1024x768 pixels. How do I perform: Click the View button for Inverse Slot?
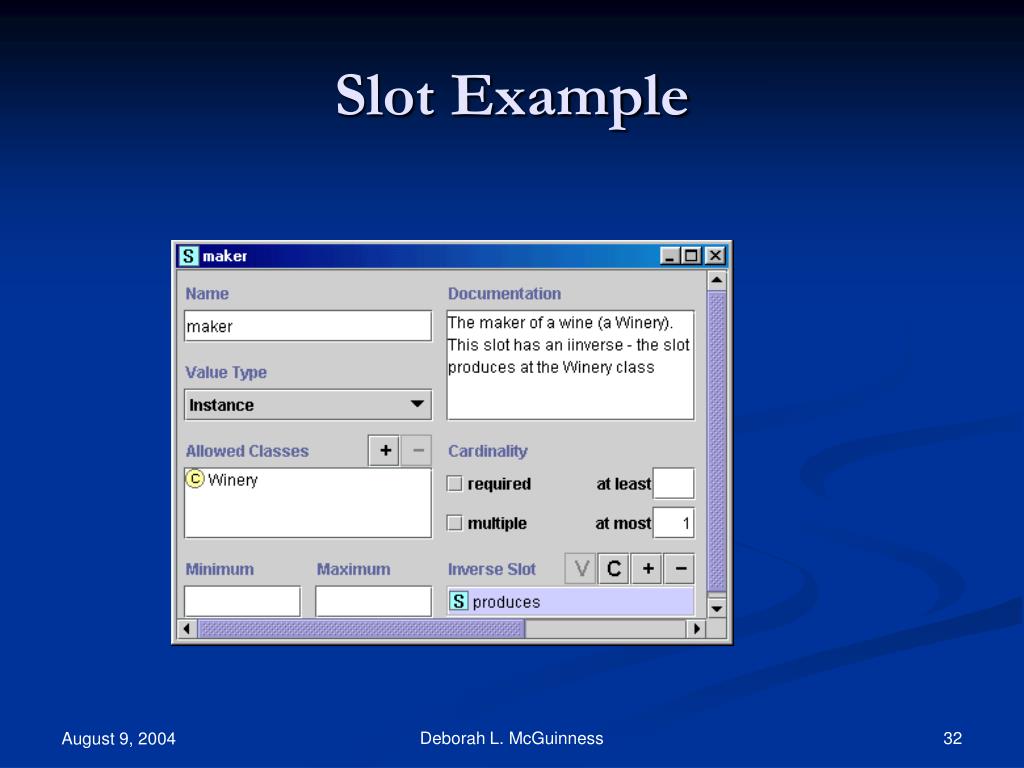pos(581,569)
